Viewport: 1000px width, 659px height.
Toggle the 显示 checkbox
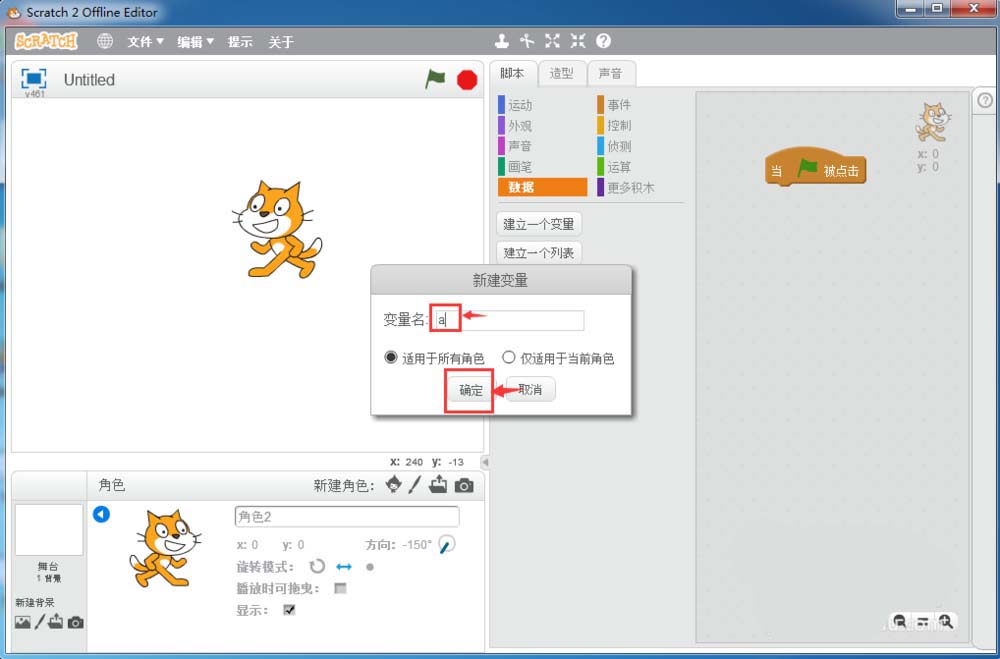pos(290,610)
